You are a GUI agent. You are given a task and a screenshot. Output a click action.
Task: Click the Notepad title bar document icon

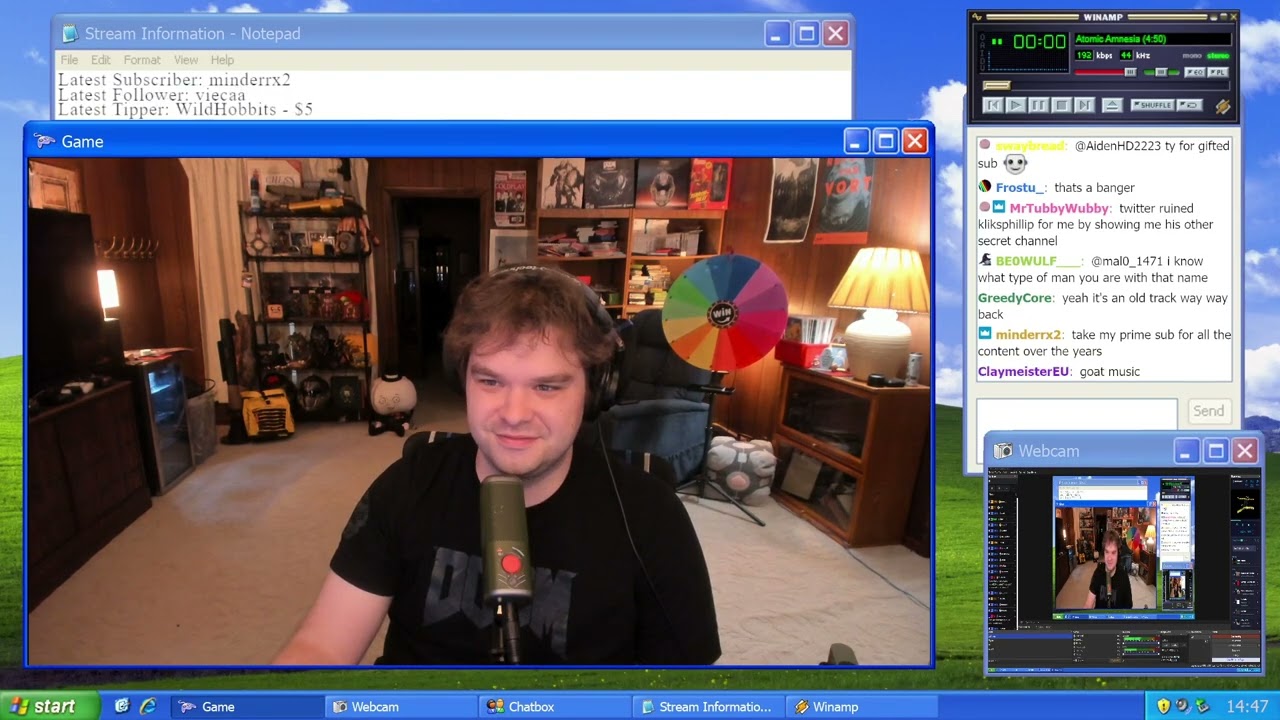[x=69, y=34]
